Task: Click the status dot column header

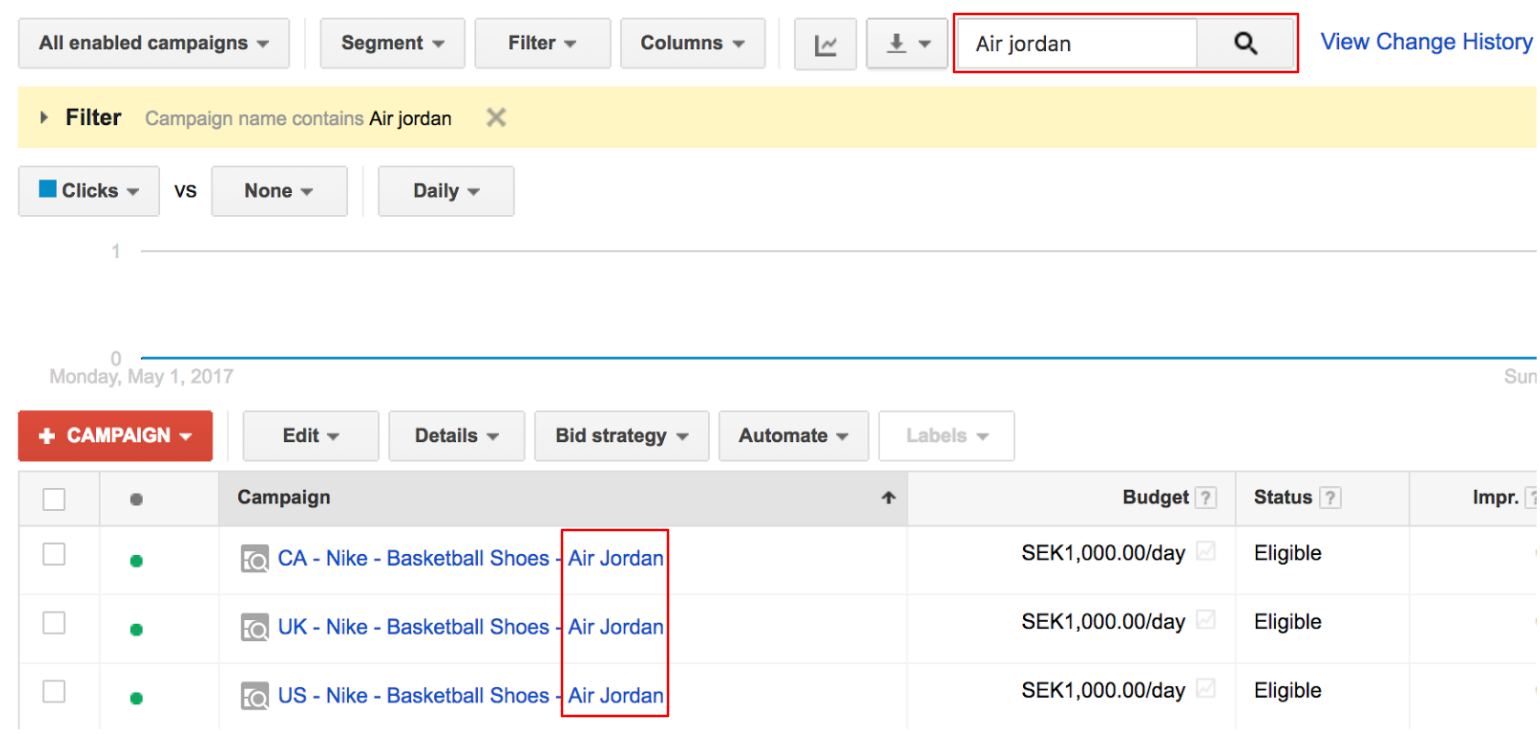Action: (136, 499)
